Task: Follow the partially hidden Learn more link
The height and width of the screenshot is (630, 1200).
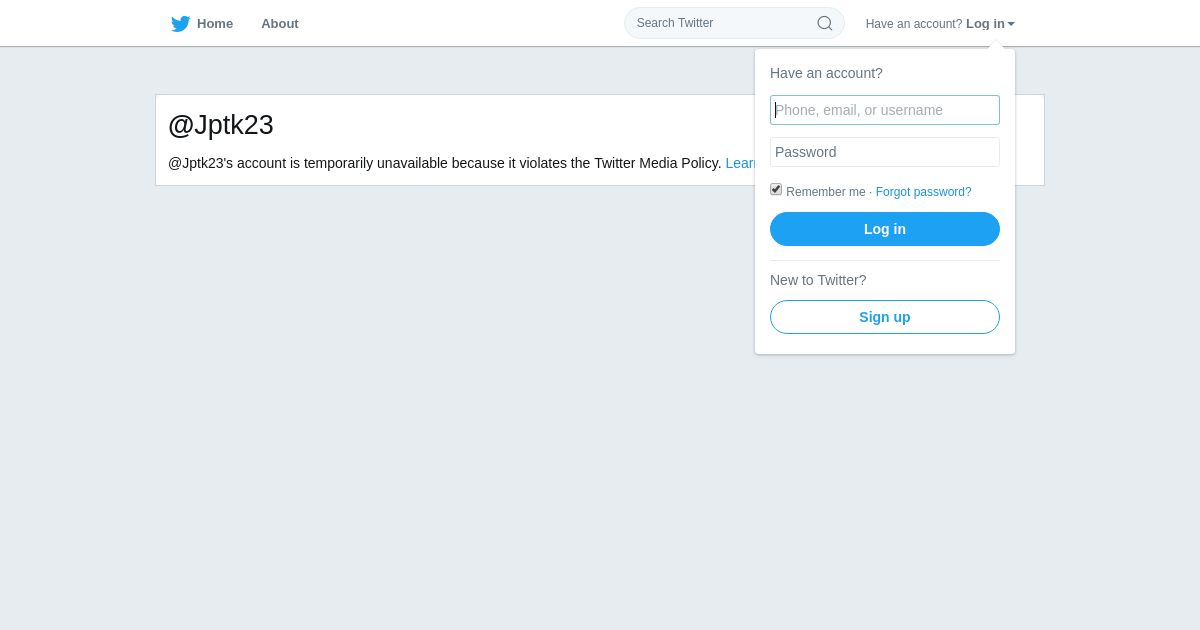Action: pos(740,163)
